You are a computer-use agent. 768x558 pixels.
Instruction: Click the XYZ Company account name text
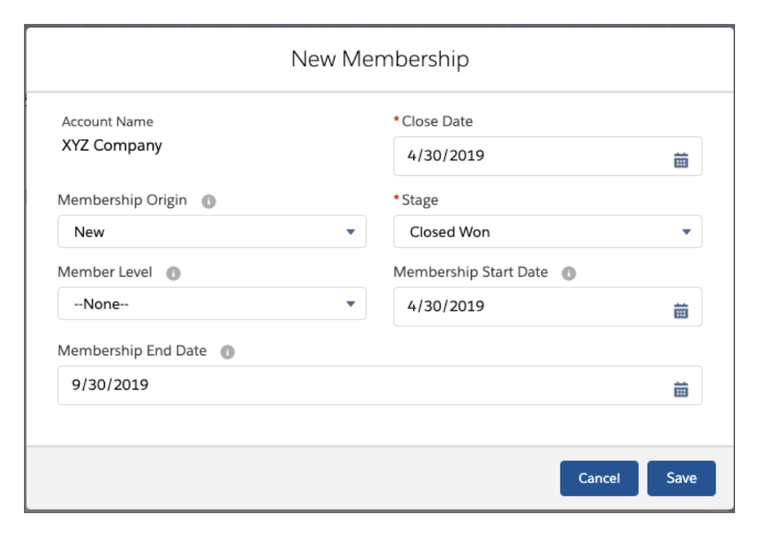112,146
